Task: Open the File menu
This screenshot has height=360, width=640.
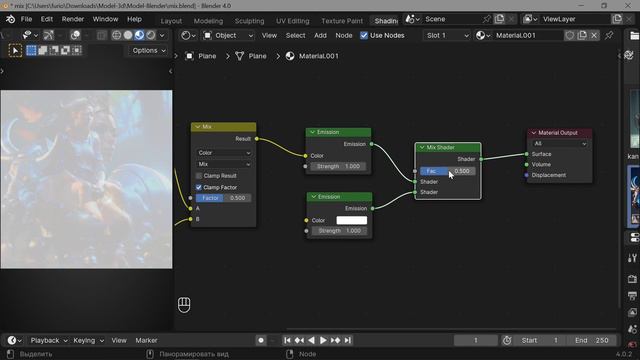Action: (26, 19)
